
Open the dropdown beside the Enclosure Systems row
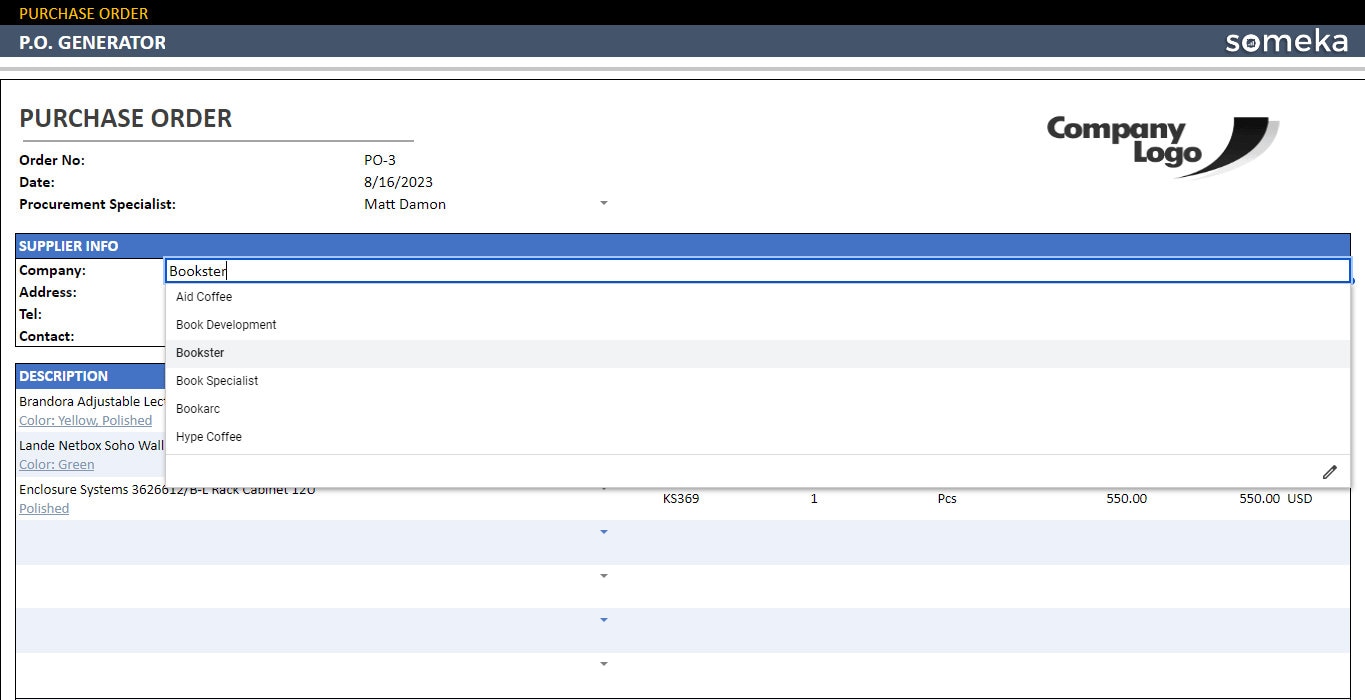(603, 489)
